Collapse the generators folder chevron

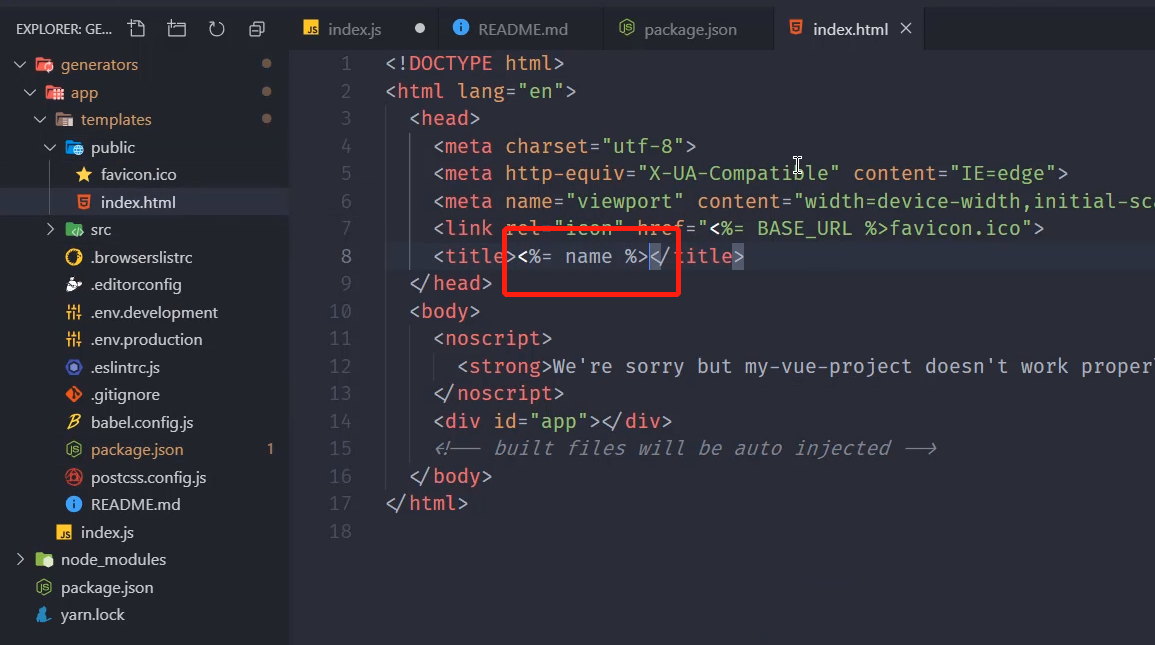pos(20,65)
